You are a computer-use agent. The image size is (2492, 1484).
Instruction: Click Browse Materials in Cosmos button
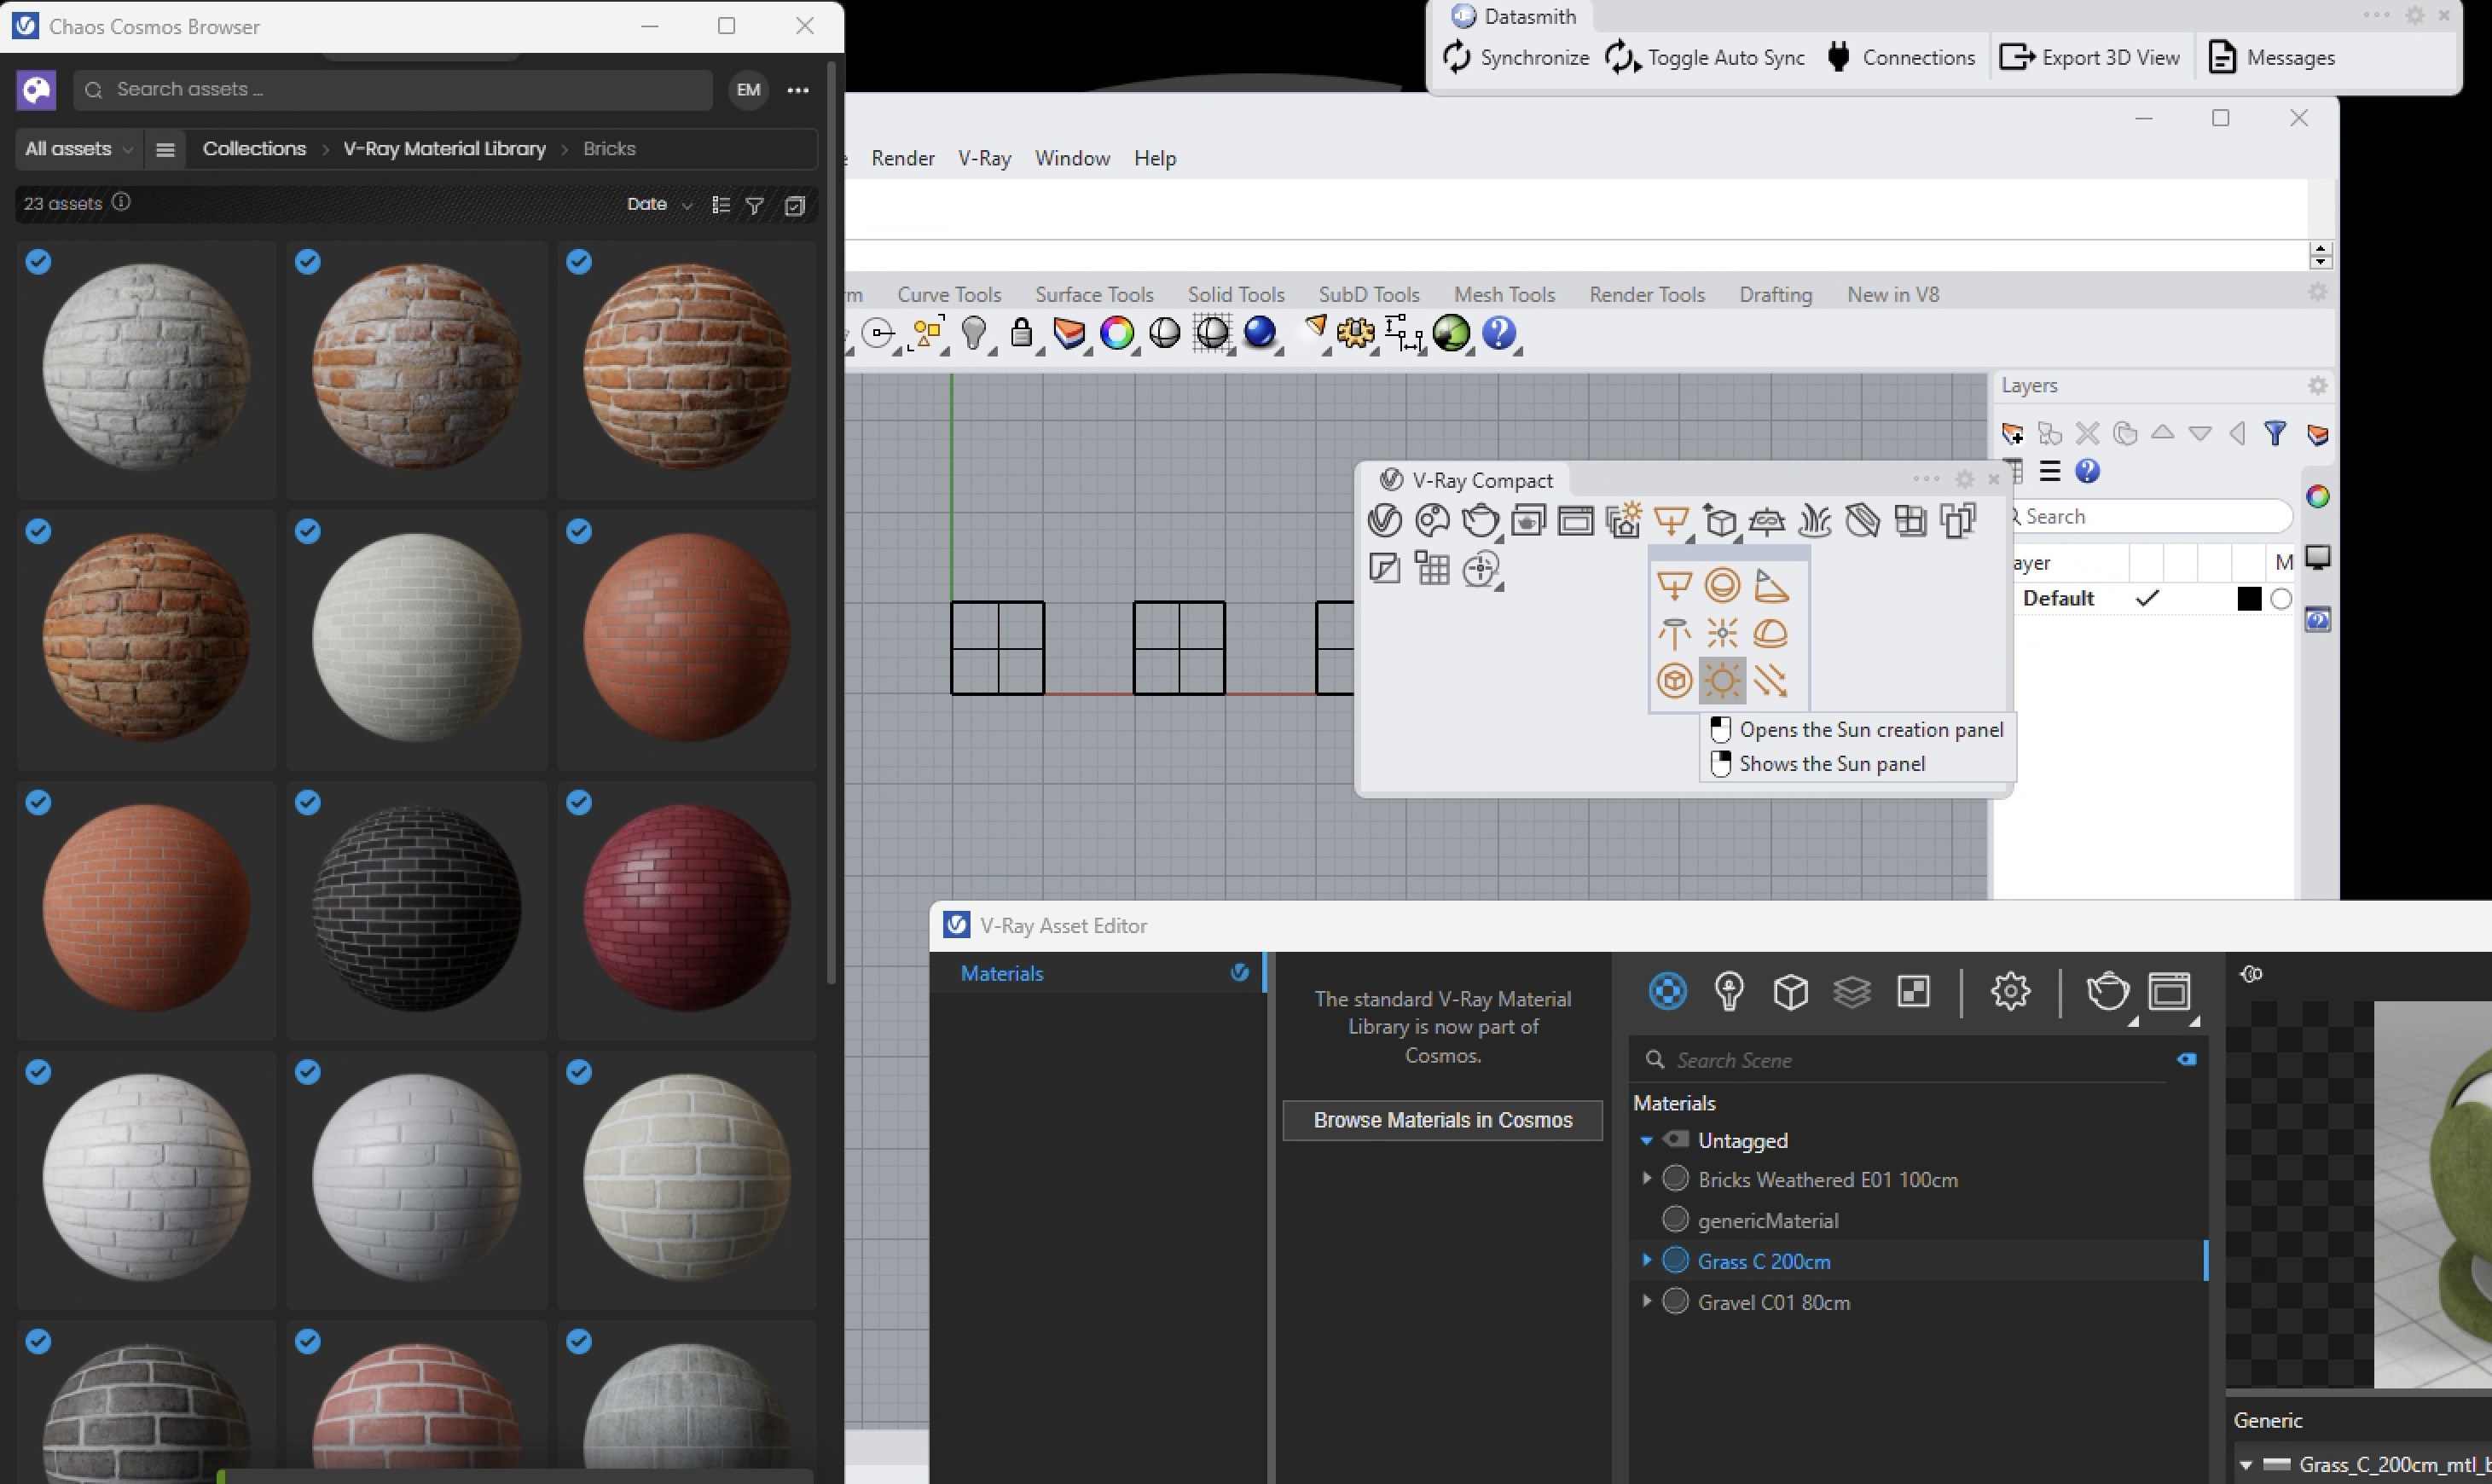(x=1442, y=1120)
